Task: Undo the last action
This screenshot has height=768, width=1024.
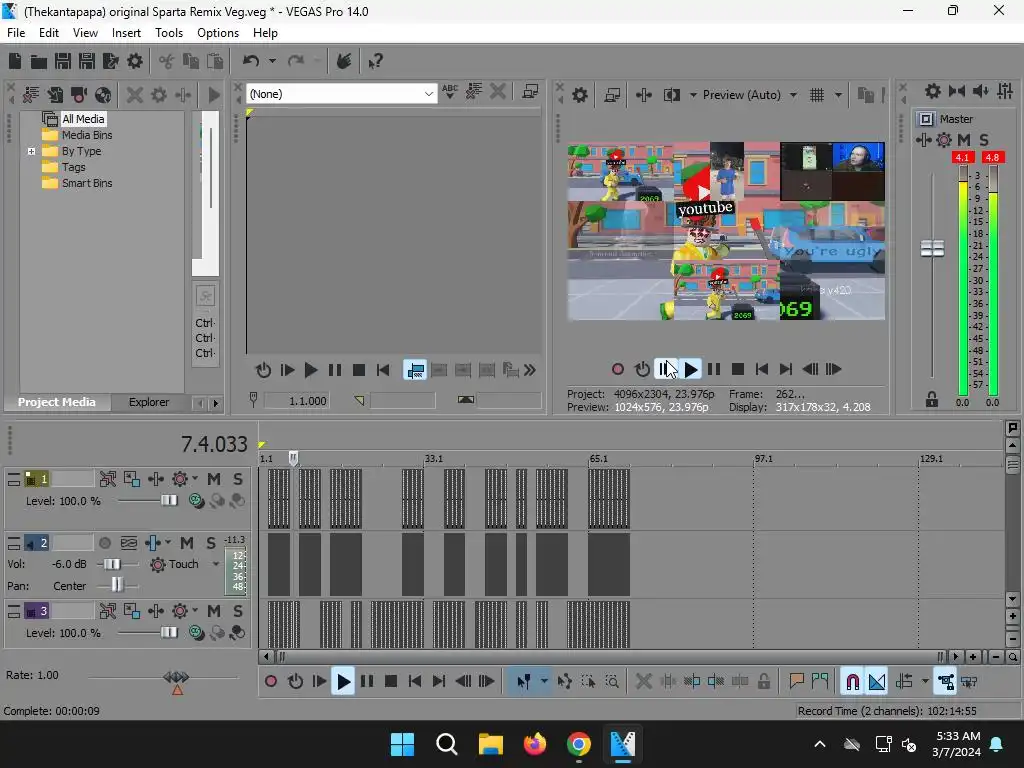Action: pos(251,61)
